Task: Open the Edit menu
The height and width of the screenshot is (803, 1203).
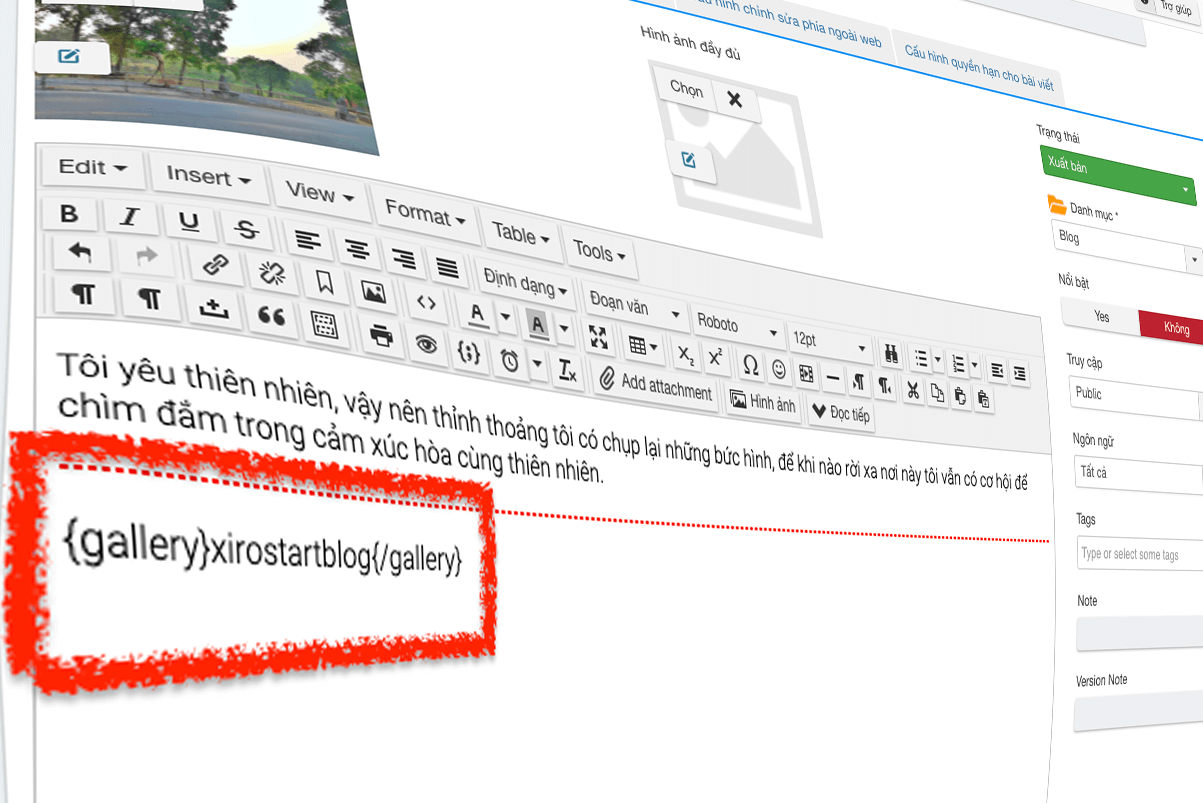Action: pos(93,167)
